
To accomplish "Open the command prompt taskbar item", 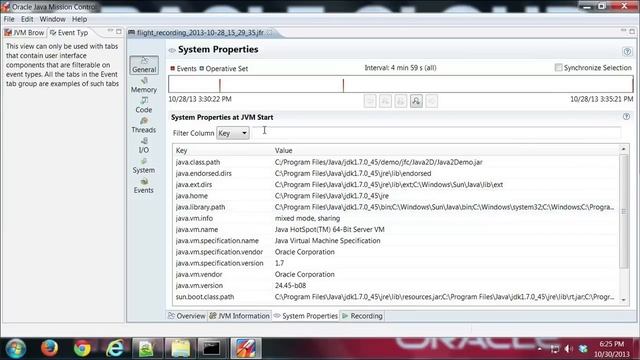I will tap(212, 348).
